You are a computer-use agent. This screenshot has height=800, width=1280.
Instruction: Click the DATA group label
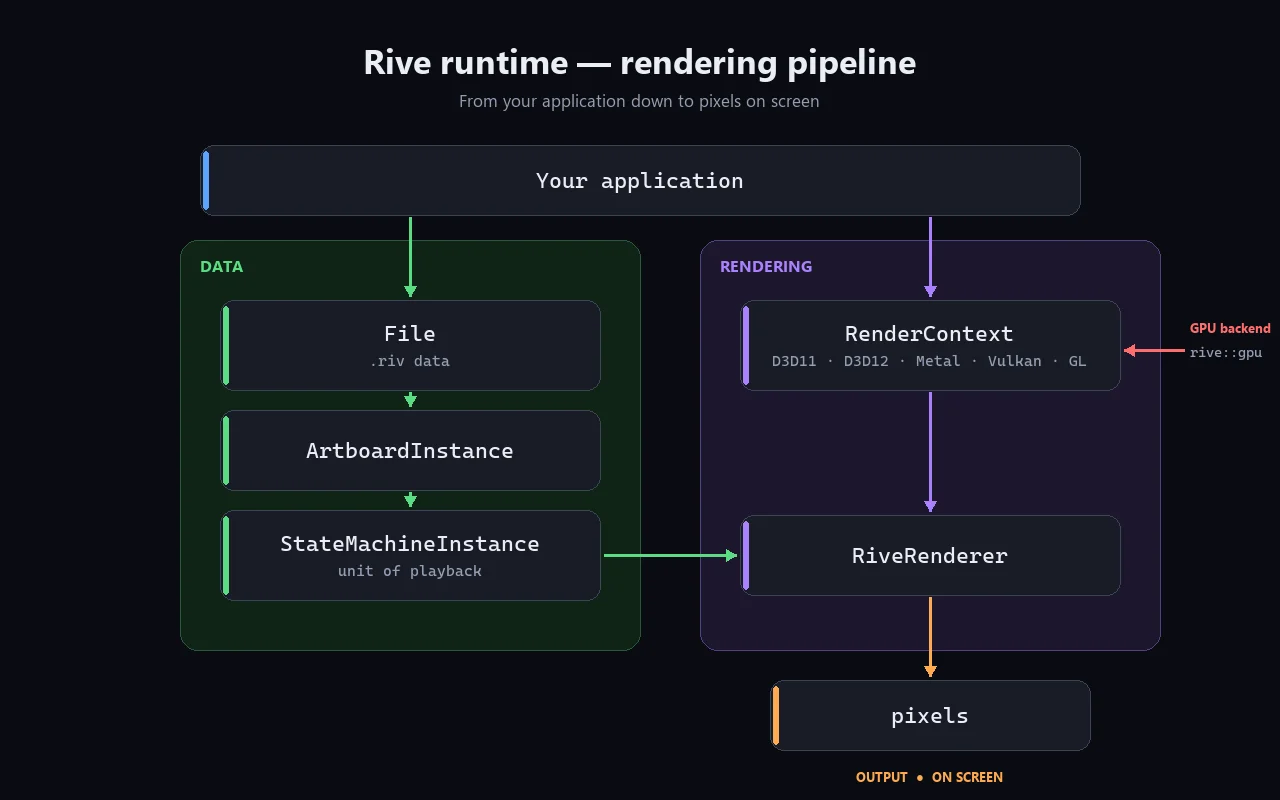pos(221,267)
